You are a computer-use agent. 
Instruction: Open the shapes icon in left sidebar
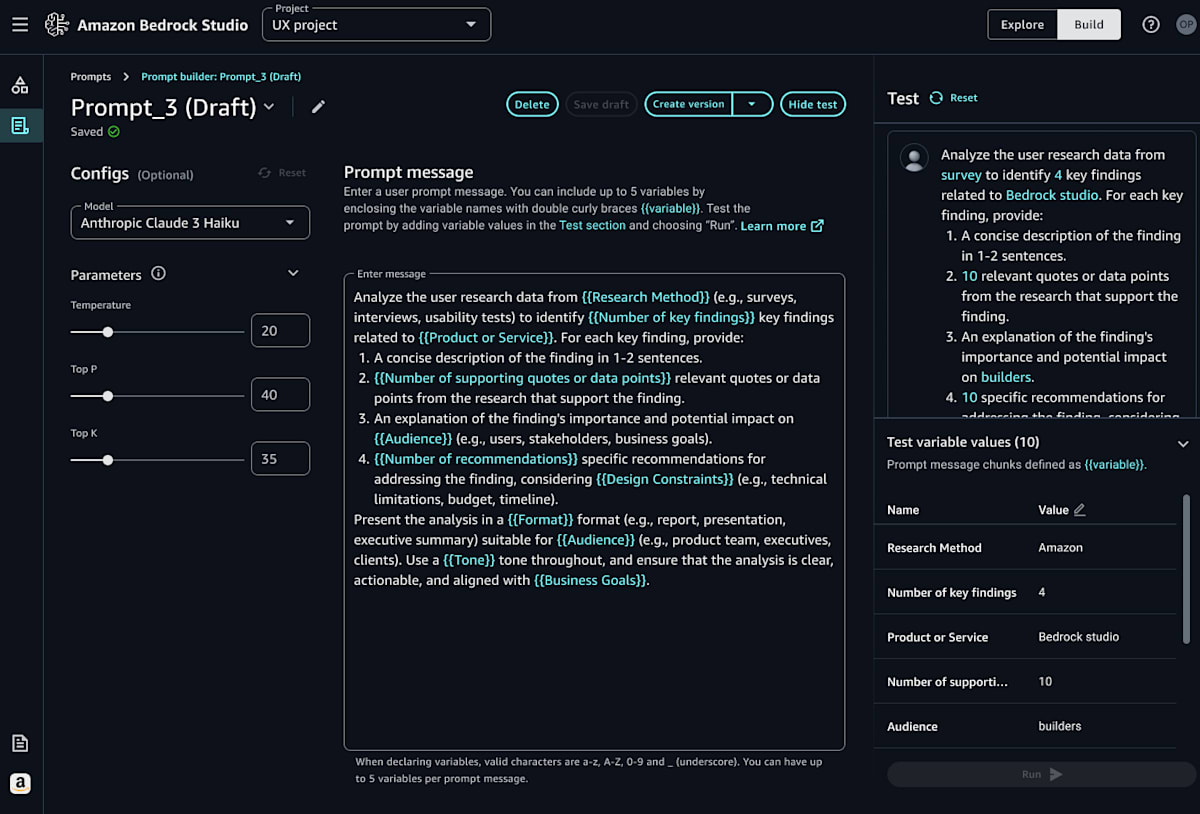pos(20,85)
